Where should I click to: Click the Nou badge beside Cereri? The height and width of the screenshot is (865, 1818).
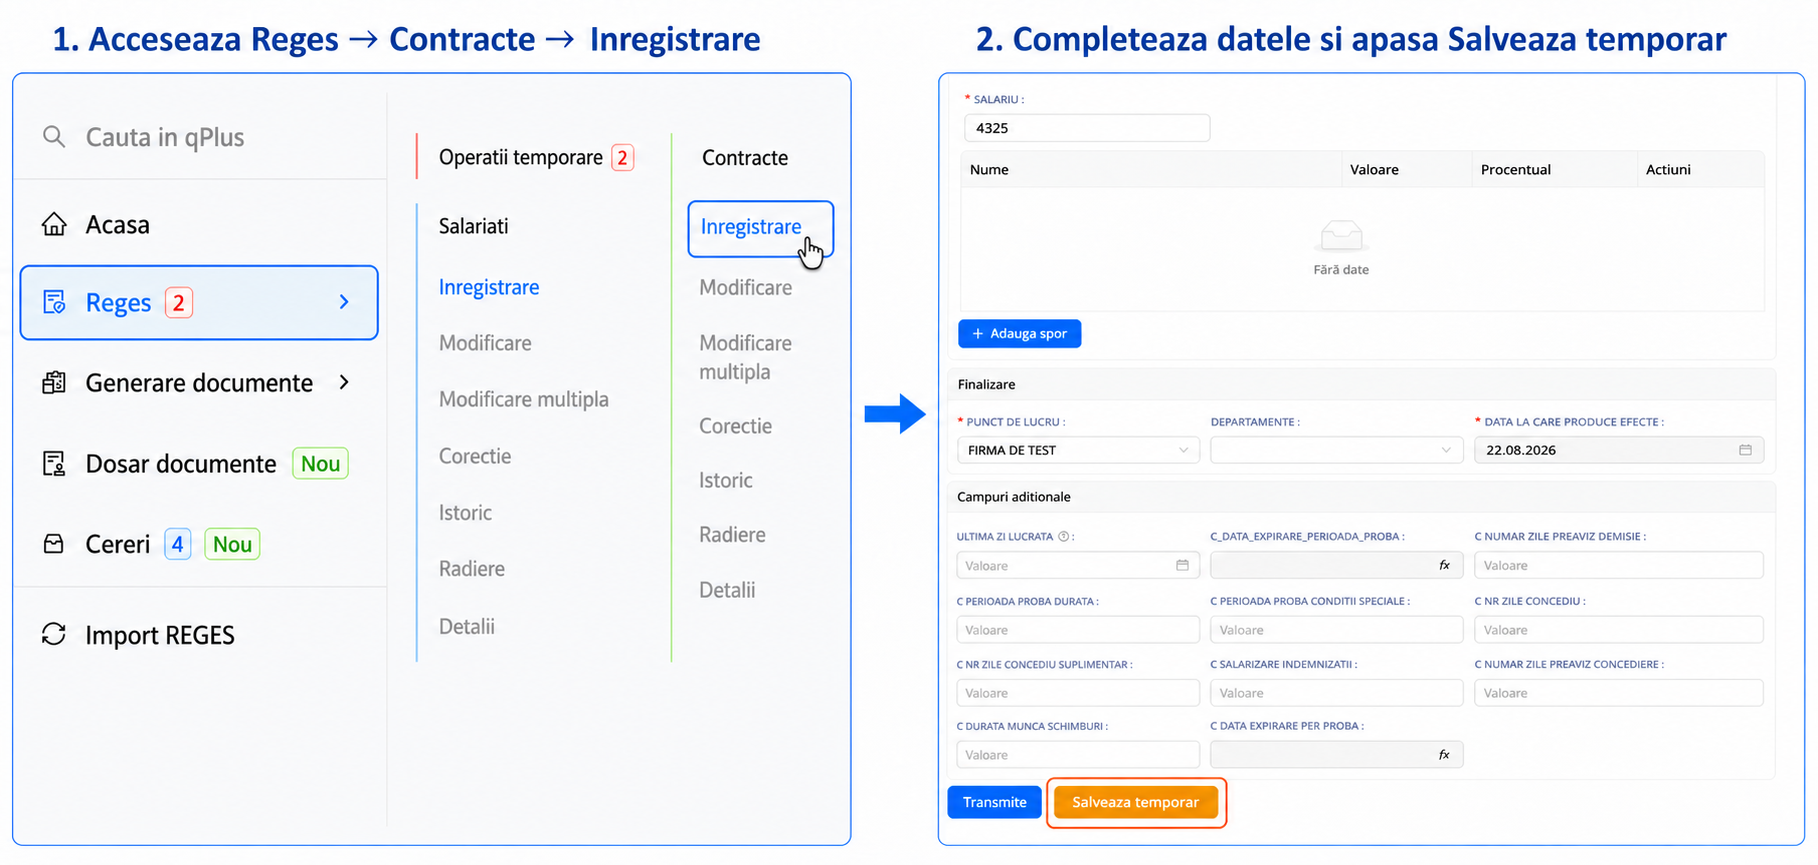pyautogui.click(x=232, y=544)
